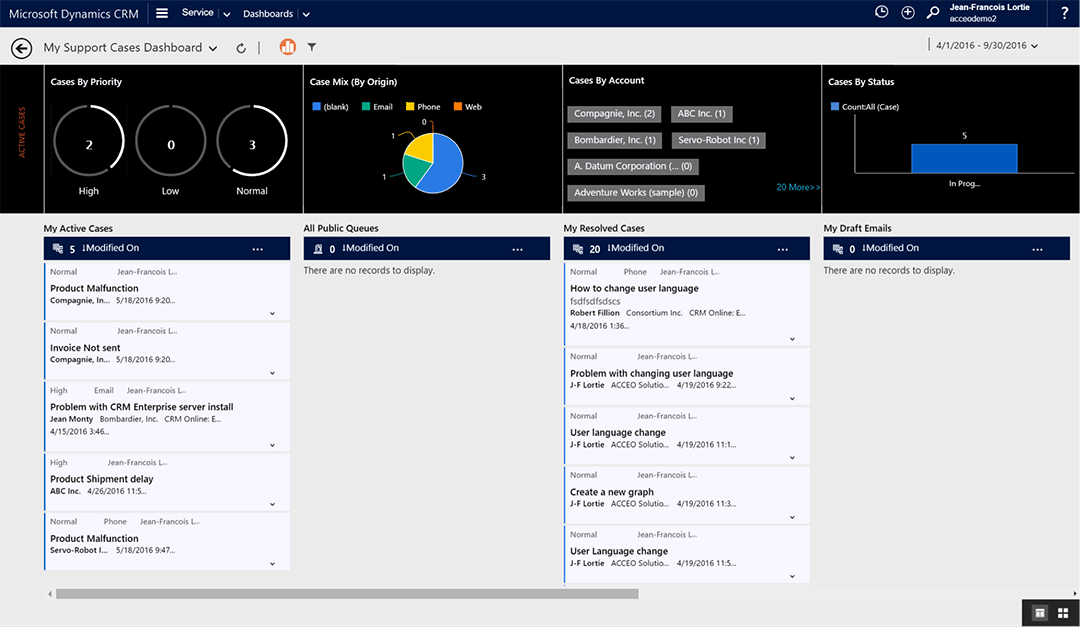Screen dimensions: 1080x627
Task: Expand the User language change card
Action: pyautogui.click(x=792, y=458)
